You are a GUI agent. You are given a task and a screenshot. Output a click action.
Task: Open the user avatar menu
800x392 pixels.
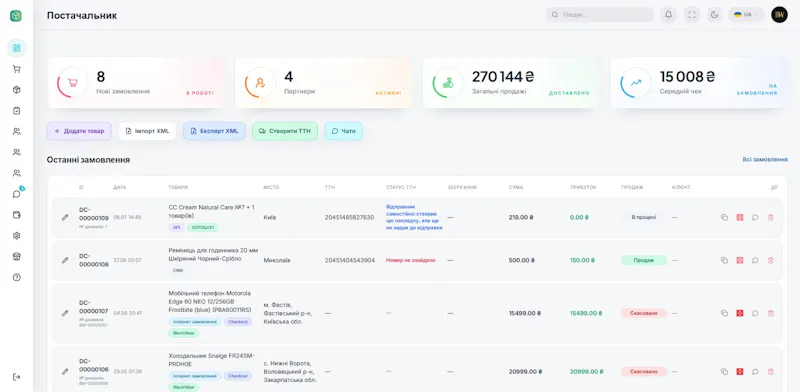click(x=779, y=15)
